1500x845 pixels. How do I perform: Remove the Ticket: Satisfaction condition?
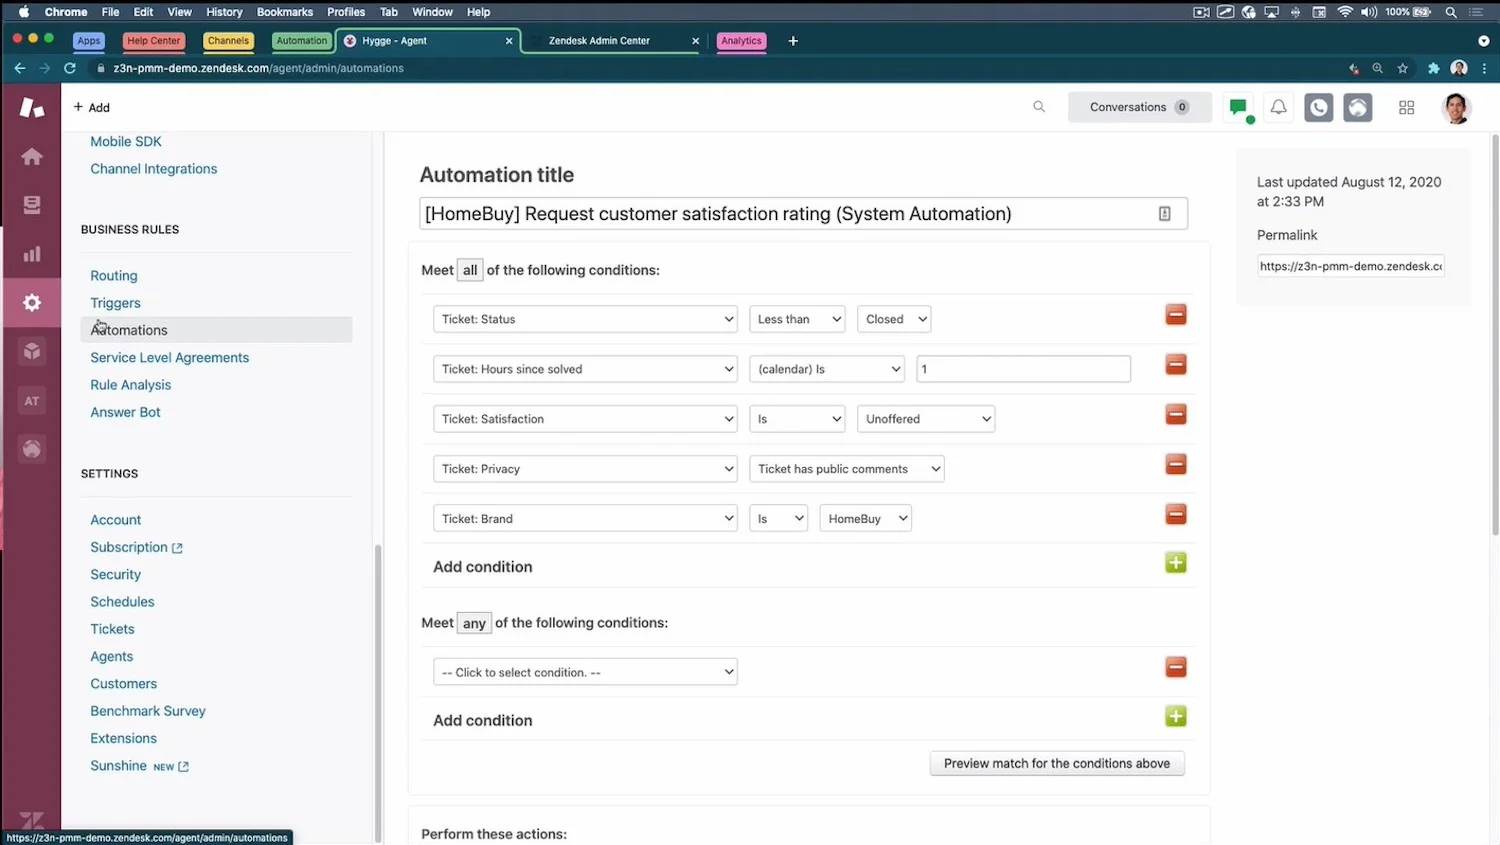tap(1176, 414)
